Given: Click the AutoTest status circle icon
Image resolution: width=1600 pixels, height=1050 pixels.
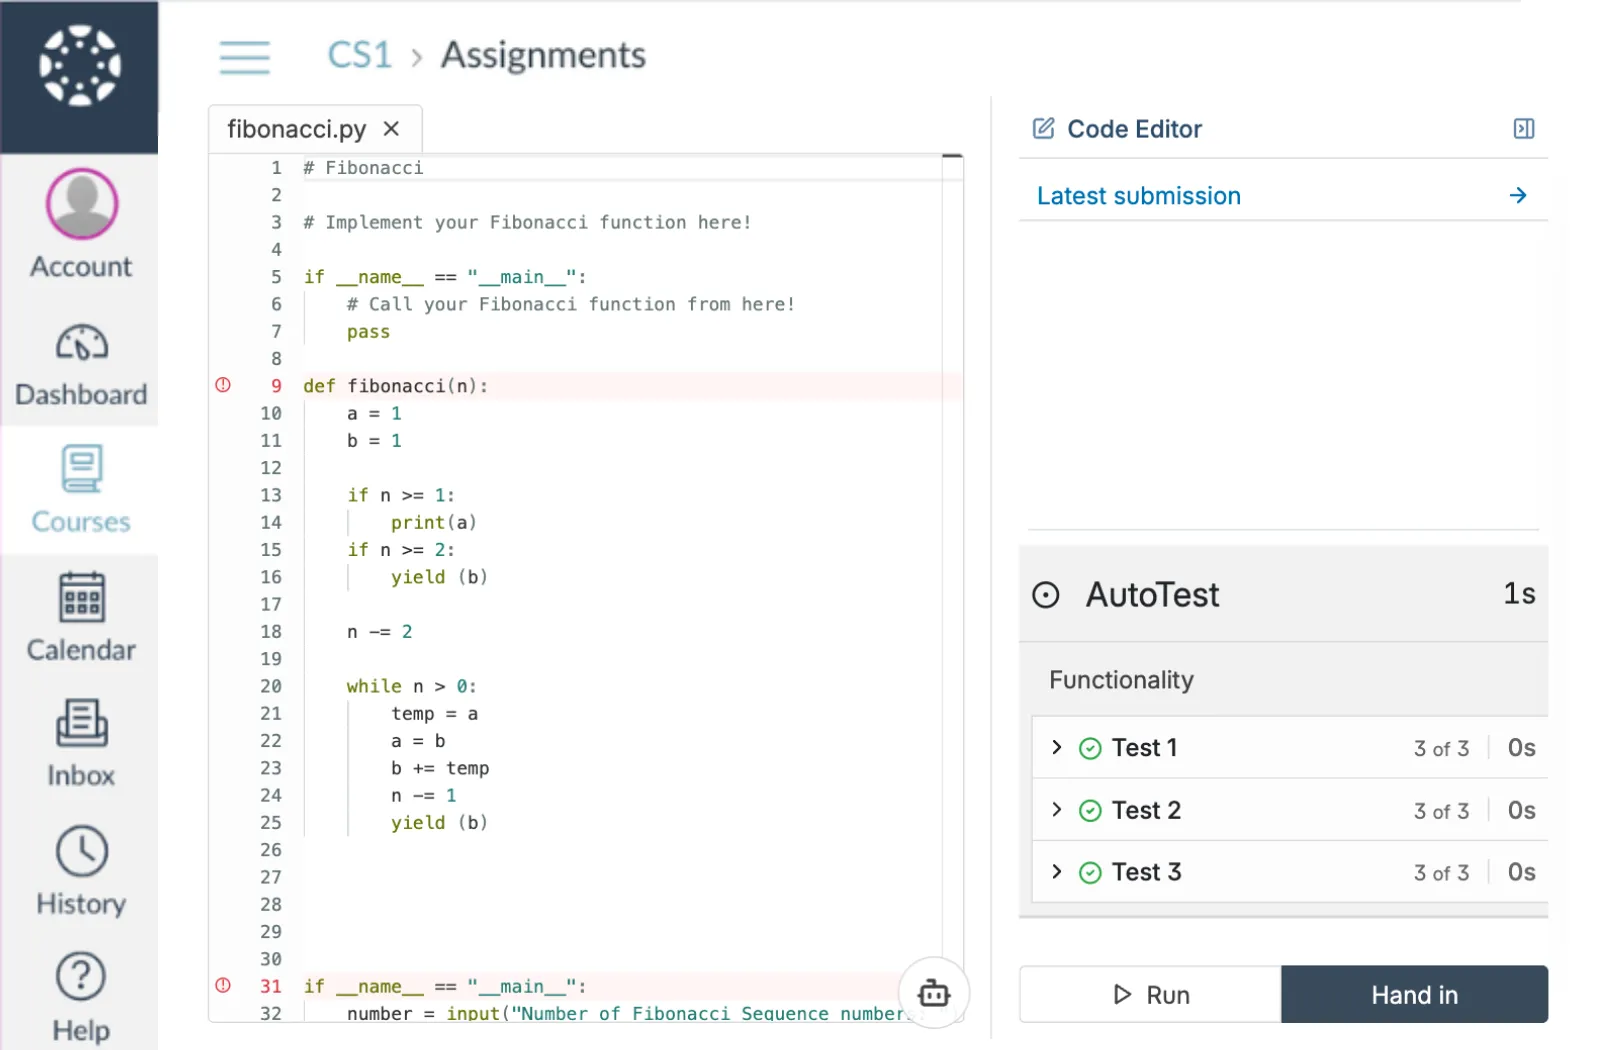Looking at the screenshot, I should (x=1045, y=595).
